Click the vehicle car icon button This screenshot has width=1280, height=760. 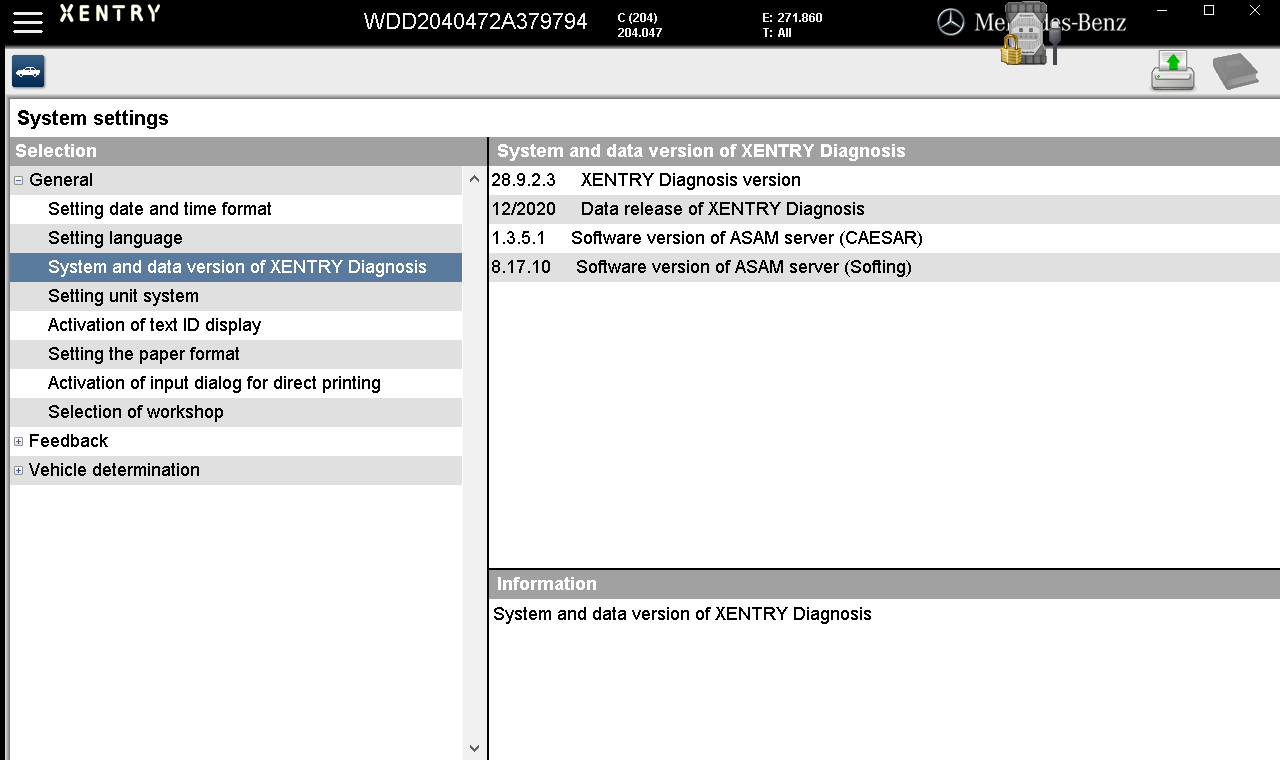(x=28, y=72)
